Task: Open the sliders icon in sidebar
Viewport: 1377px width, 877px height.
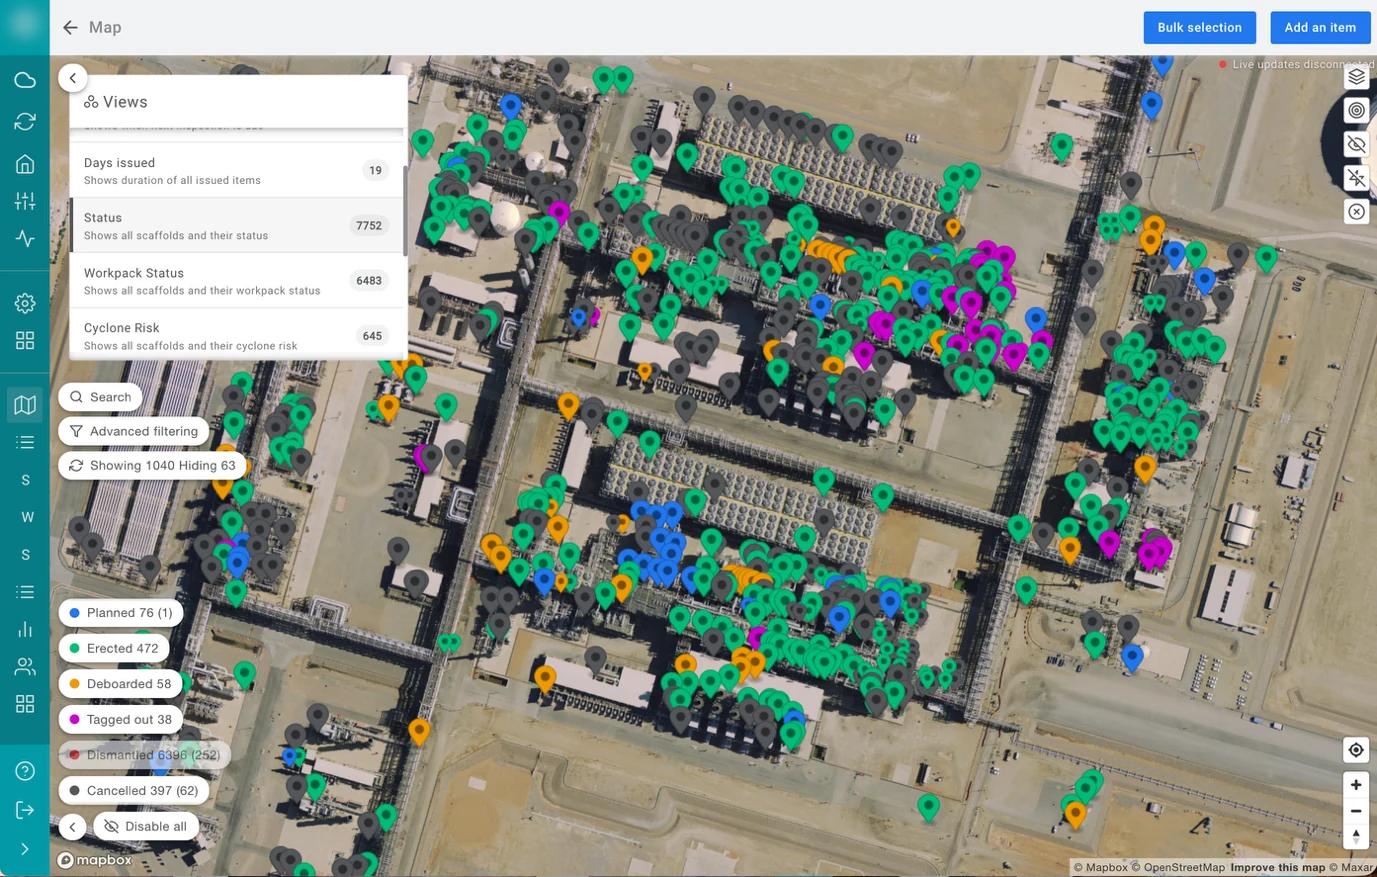Action: coord(25,201)
